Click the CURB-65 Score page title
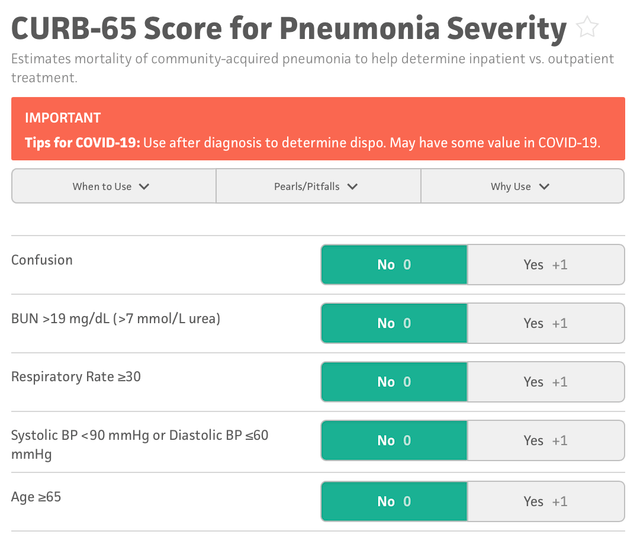The width and height of the screenshot is (640, 541). point(289,29)
